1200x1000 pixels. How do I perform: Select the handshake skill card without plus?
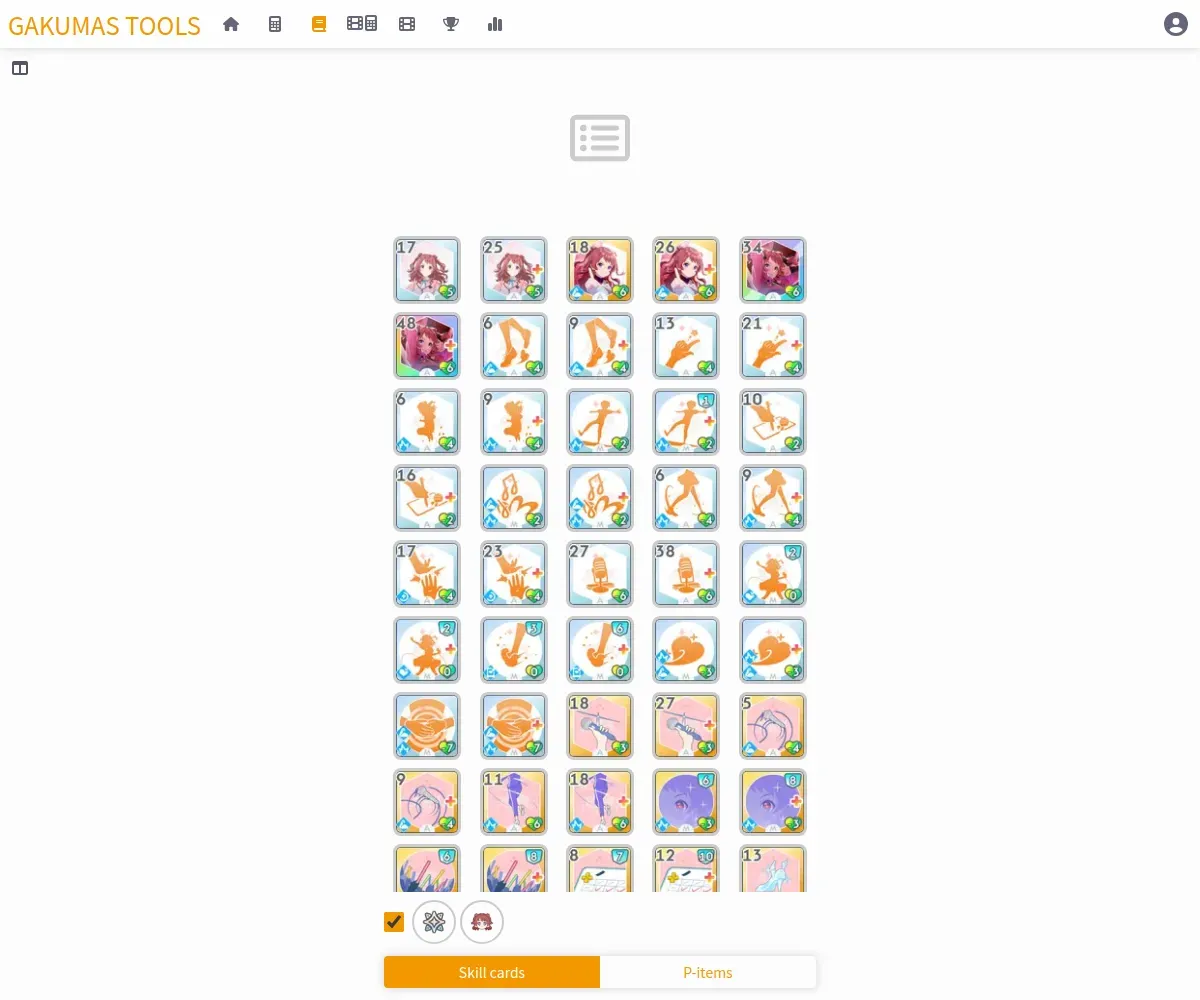tap(428, 726)
